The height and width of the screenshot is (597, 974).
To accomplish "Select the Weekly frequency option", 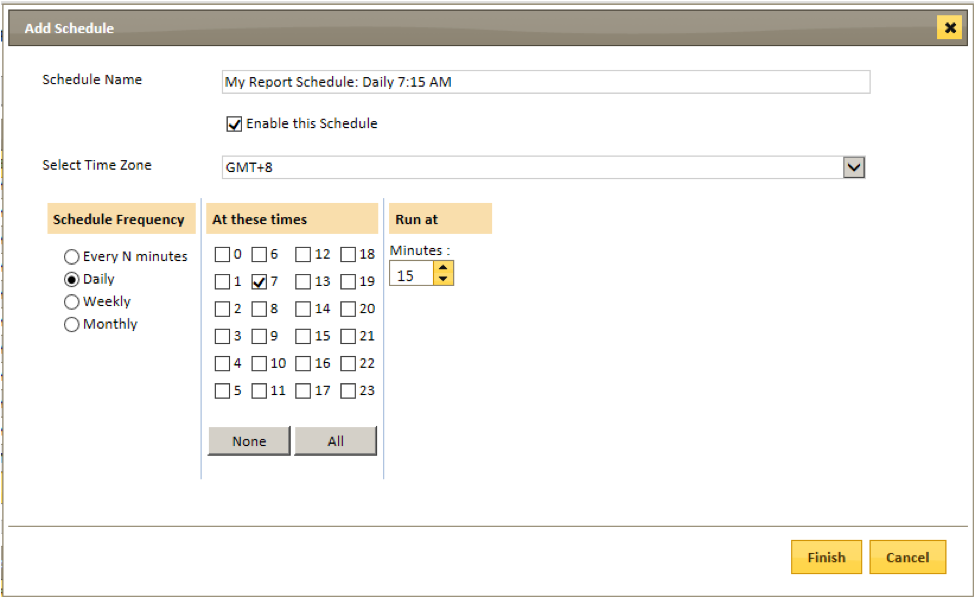I will [x=71, y=301].
